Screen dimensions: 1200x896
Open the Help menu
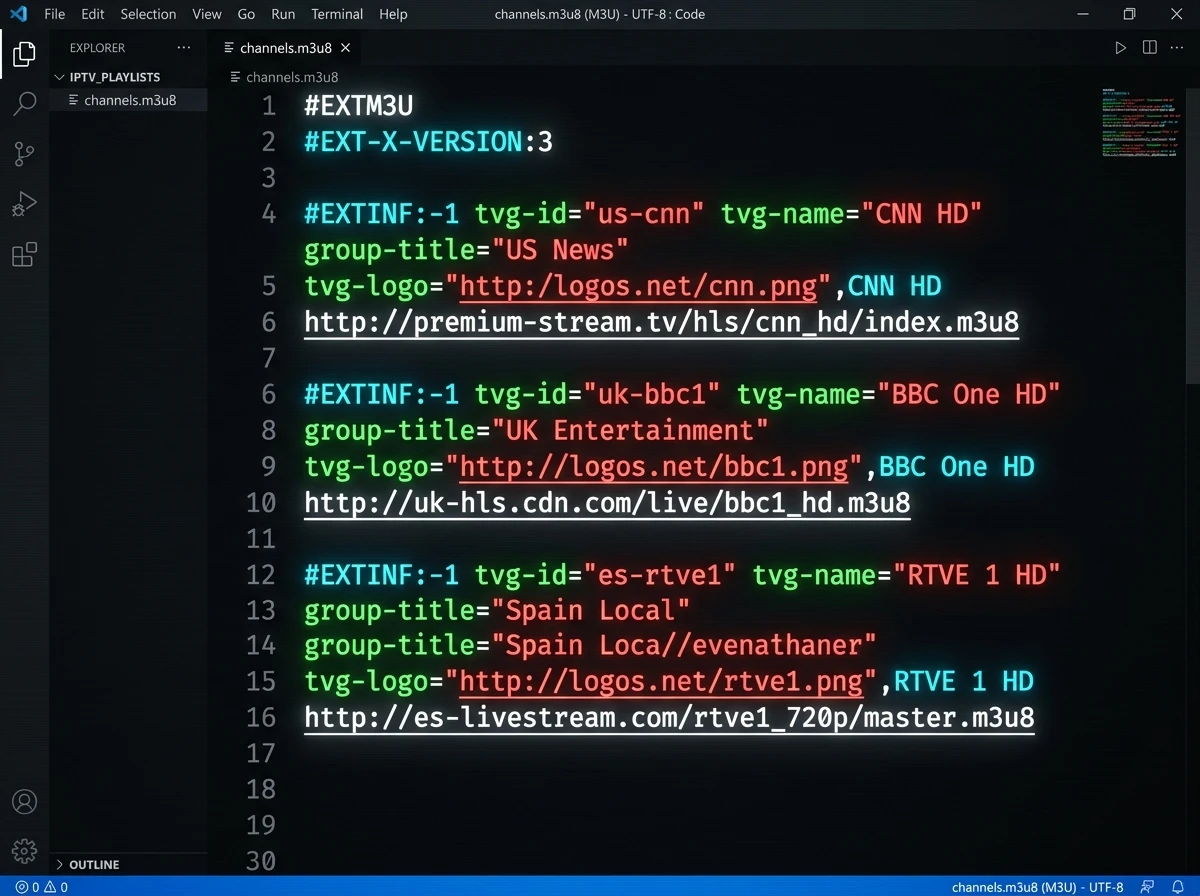393,14
